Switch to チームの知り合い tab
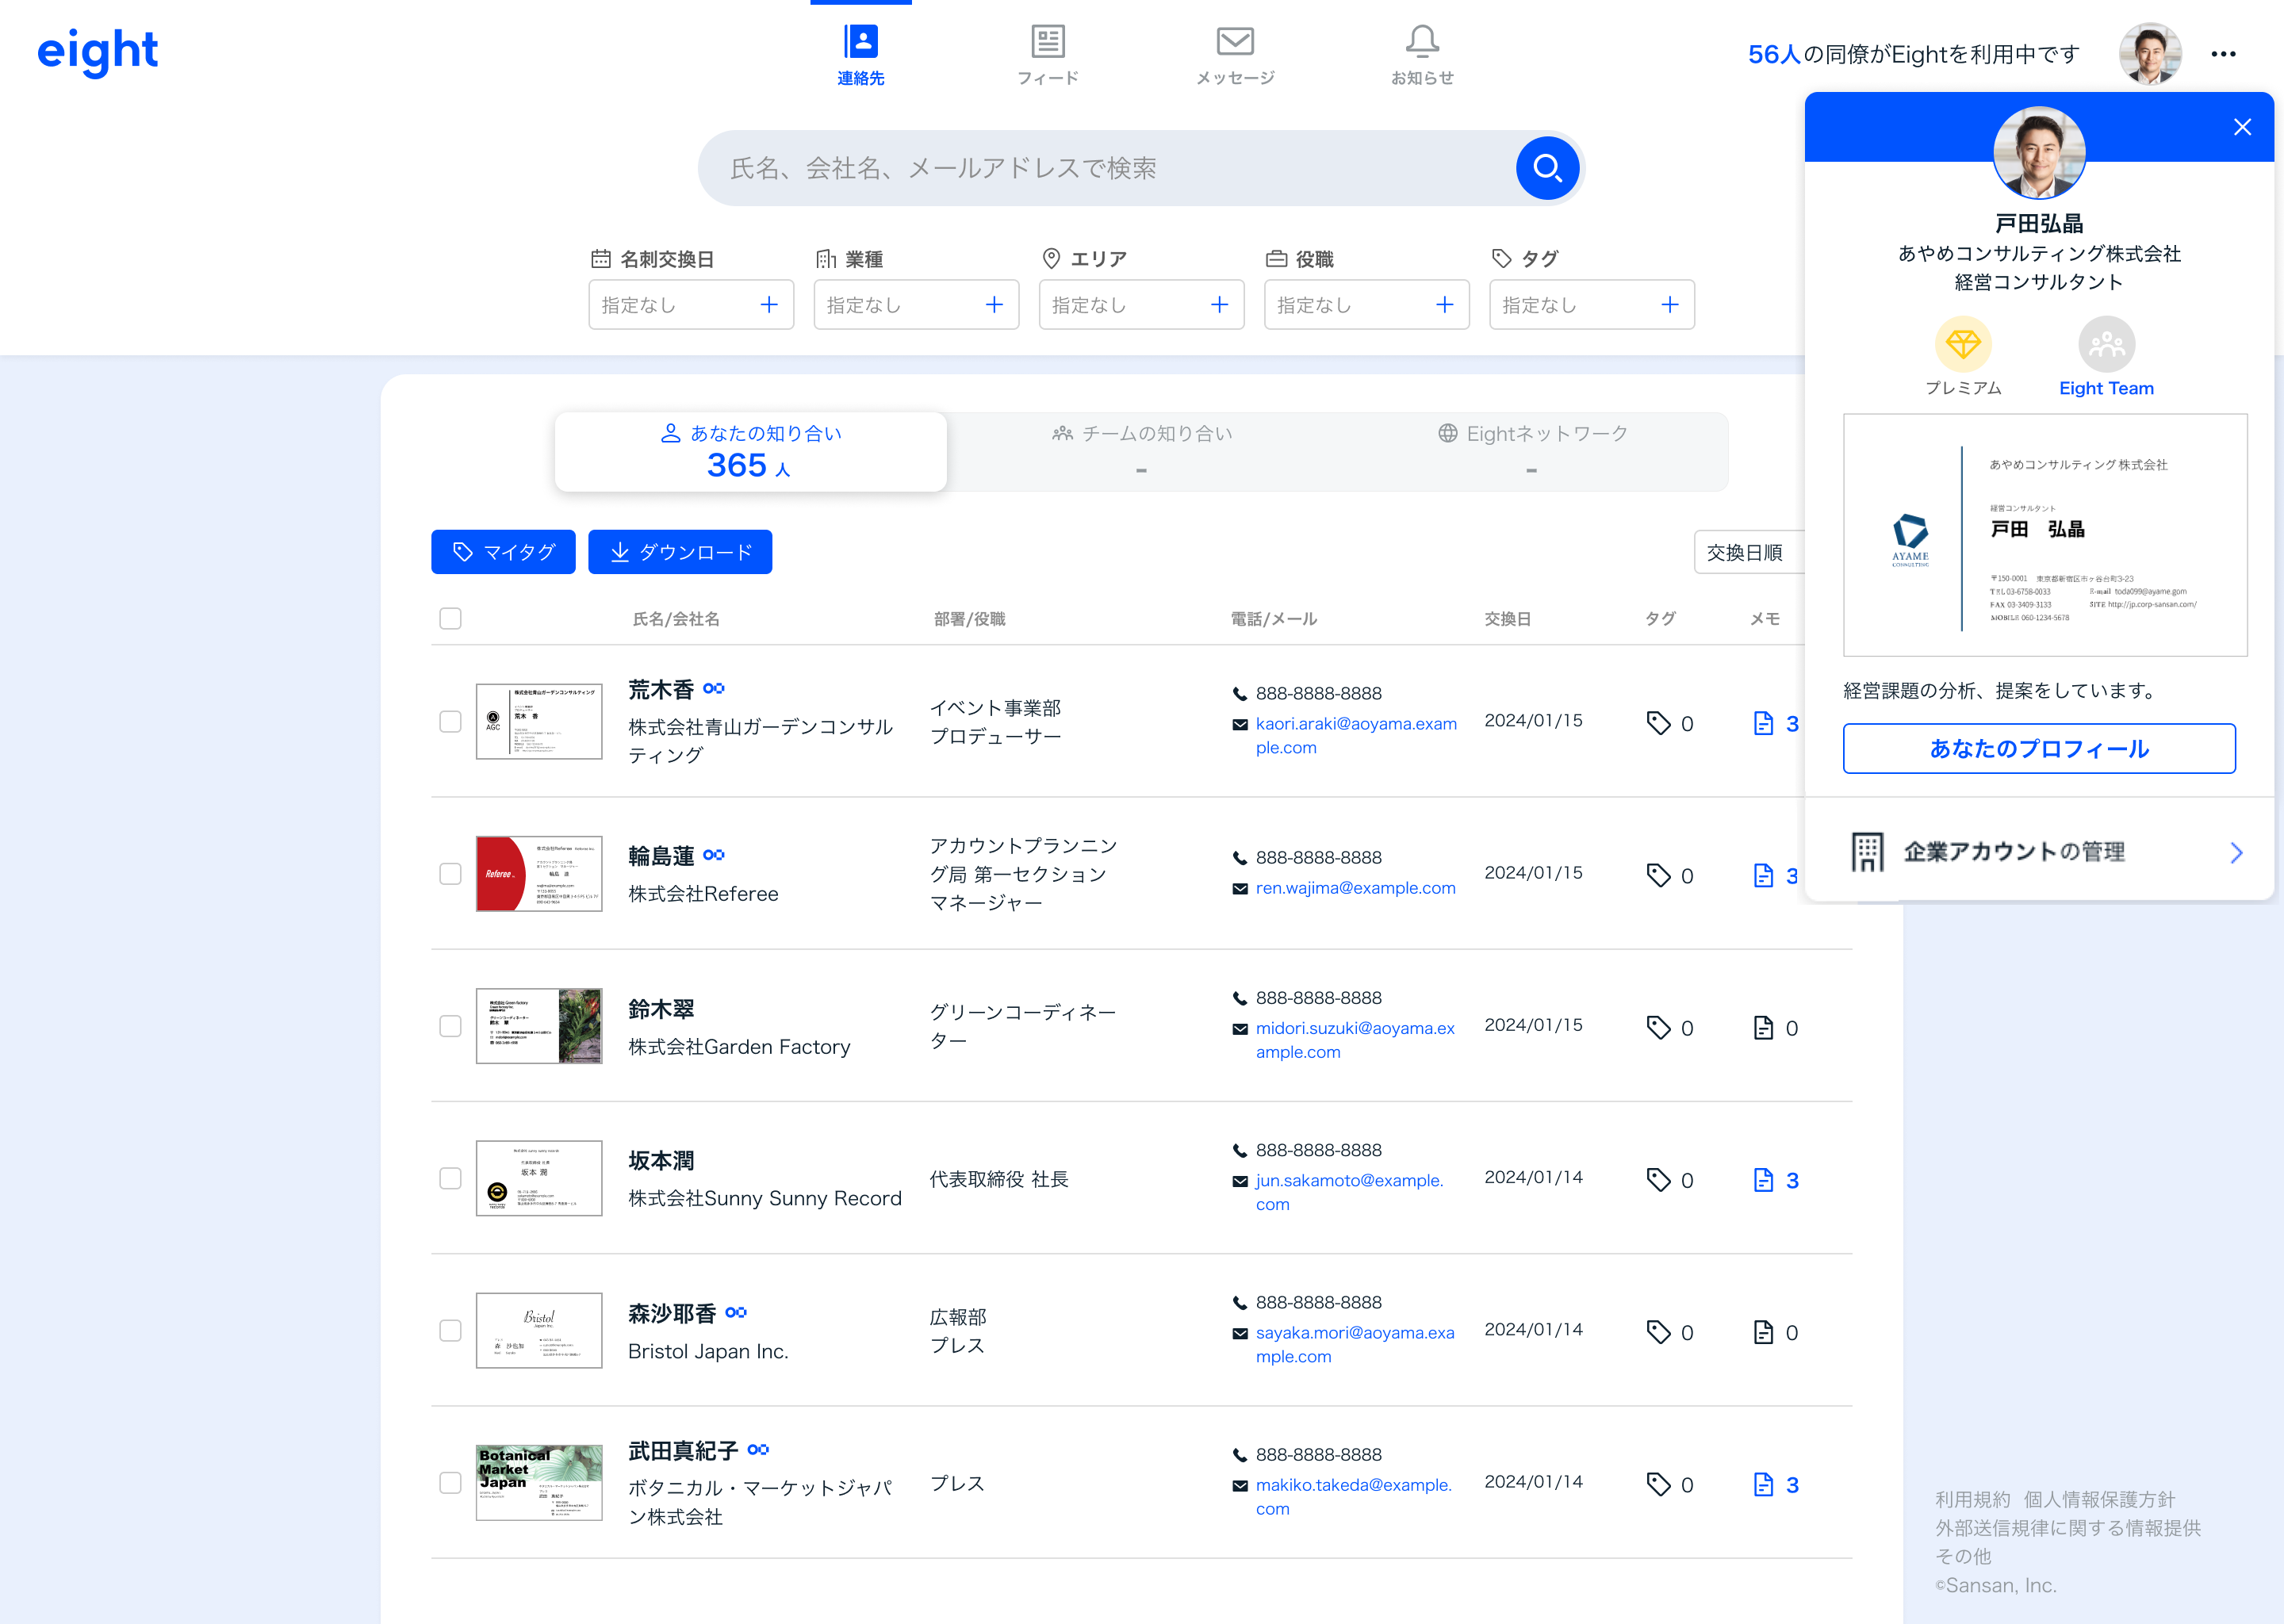This screenshot has width=2284, height=1624. click(1141, 451)
